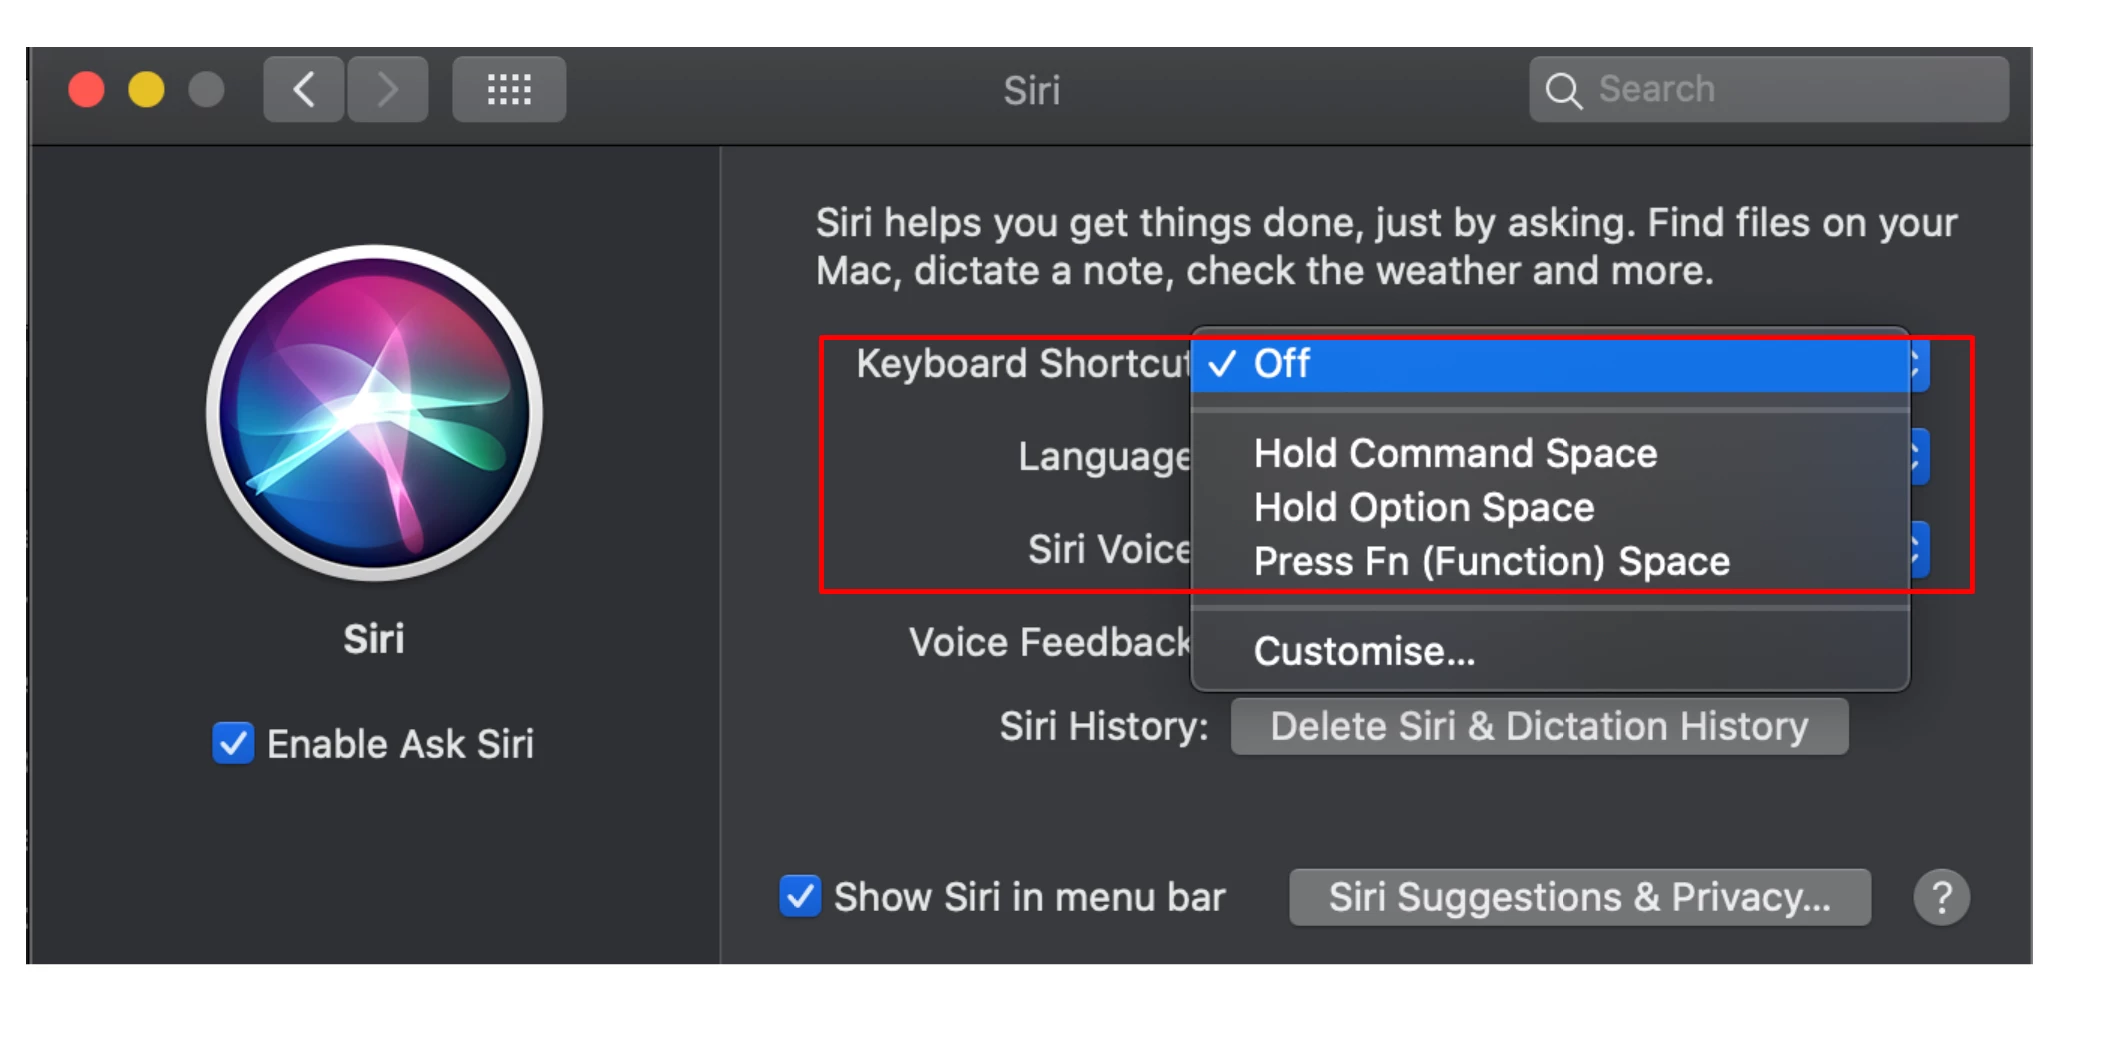The image size is (2123, 1060).
Task: Select Hold Option Space shortcut
Action: (1423, 508)
